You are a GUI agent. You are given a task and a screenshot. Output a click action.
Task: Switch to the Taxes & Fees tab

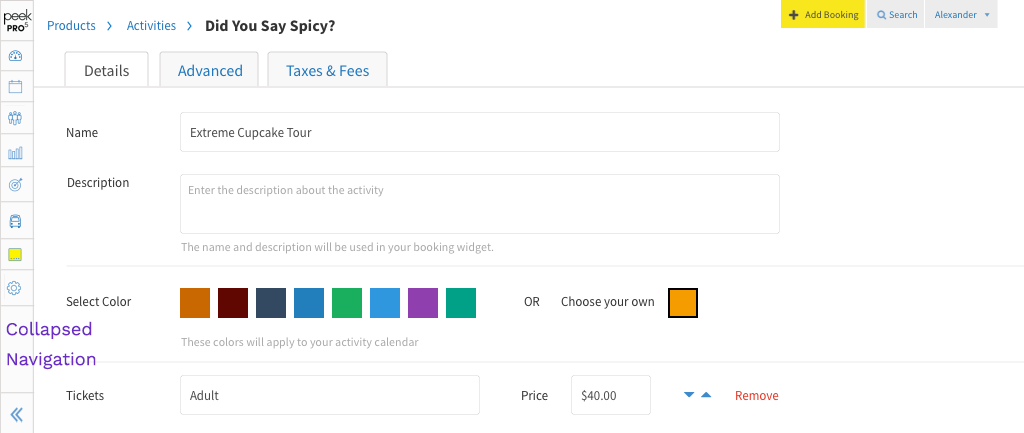point(327,70)
